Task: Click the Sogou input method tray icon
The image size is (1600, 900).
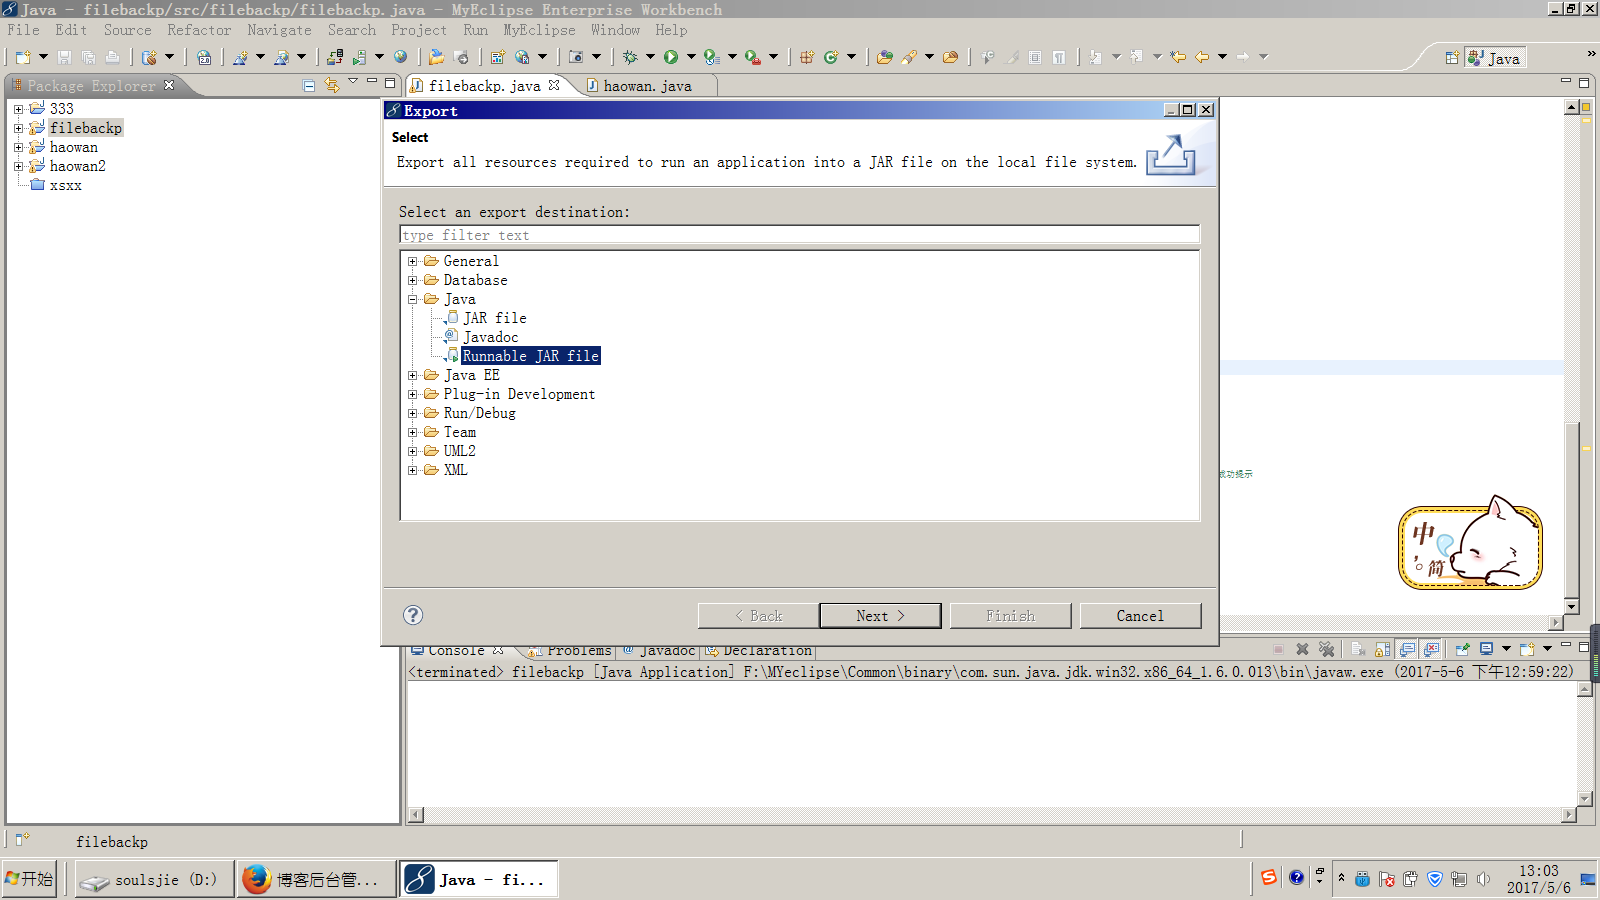Action: coord(1269,878)
